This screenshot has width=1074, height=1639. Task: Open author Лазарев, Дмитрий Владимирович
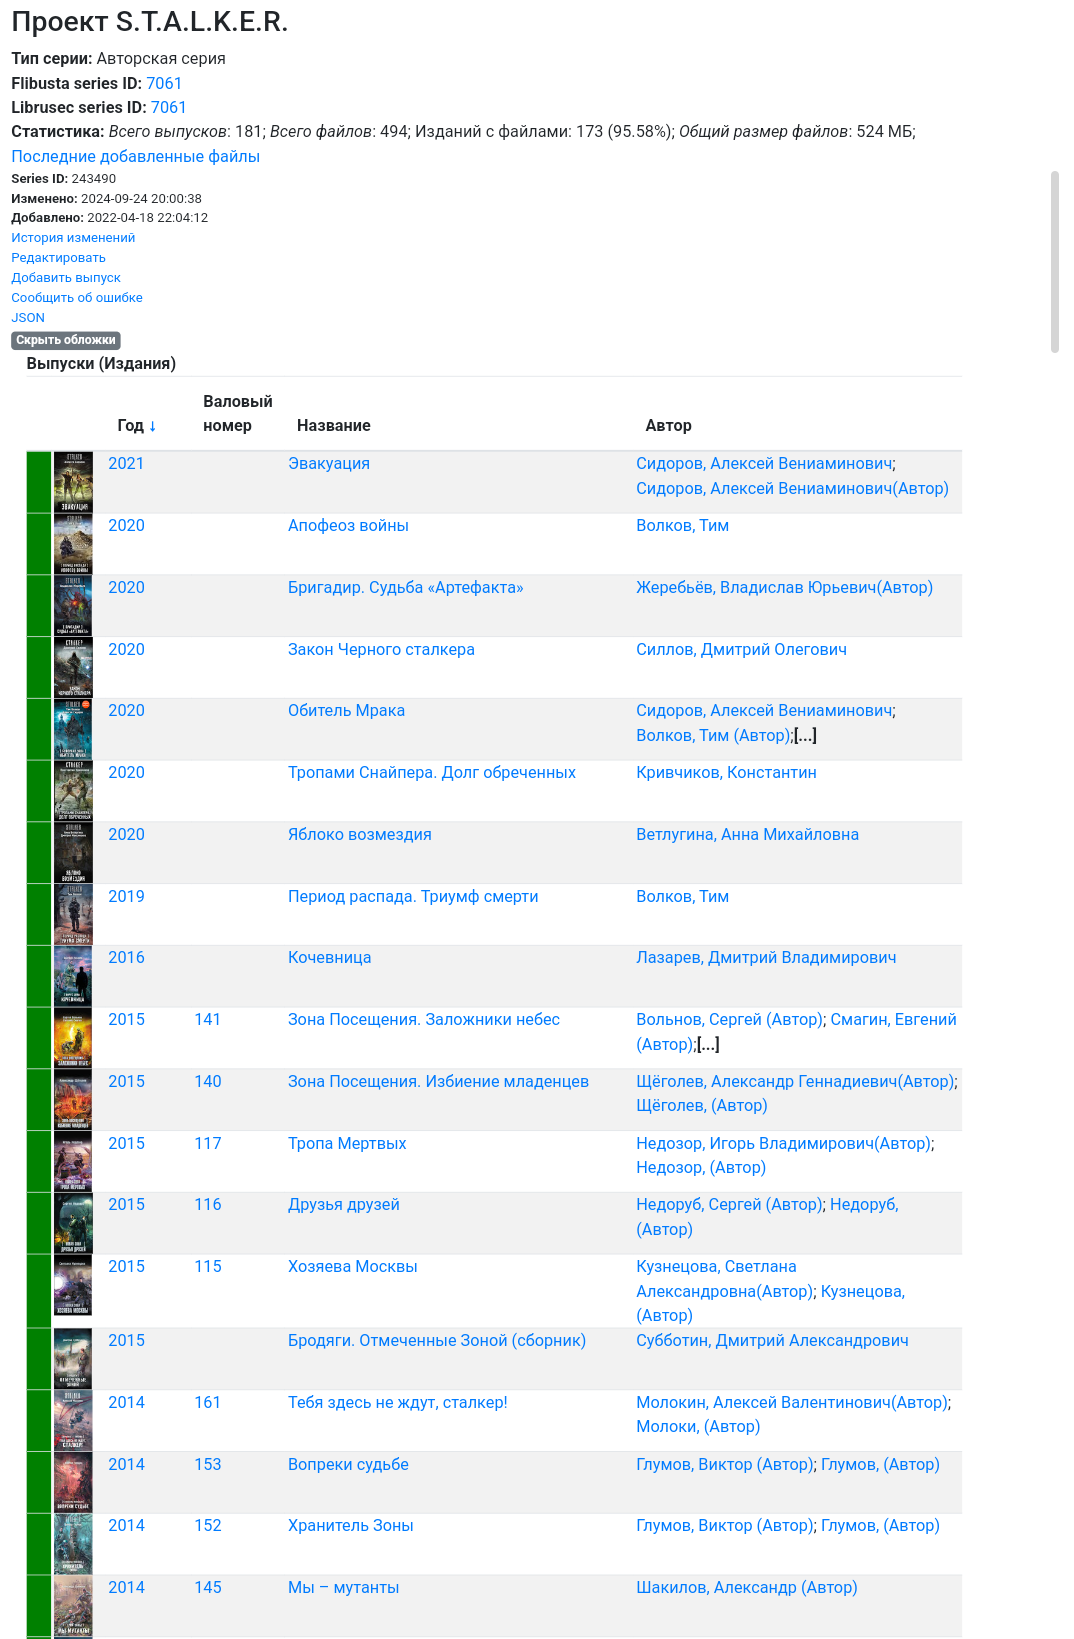pyautogui.click(x=766, y=958)
